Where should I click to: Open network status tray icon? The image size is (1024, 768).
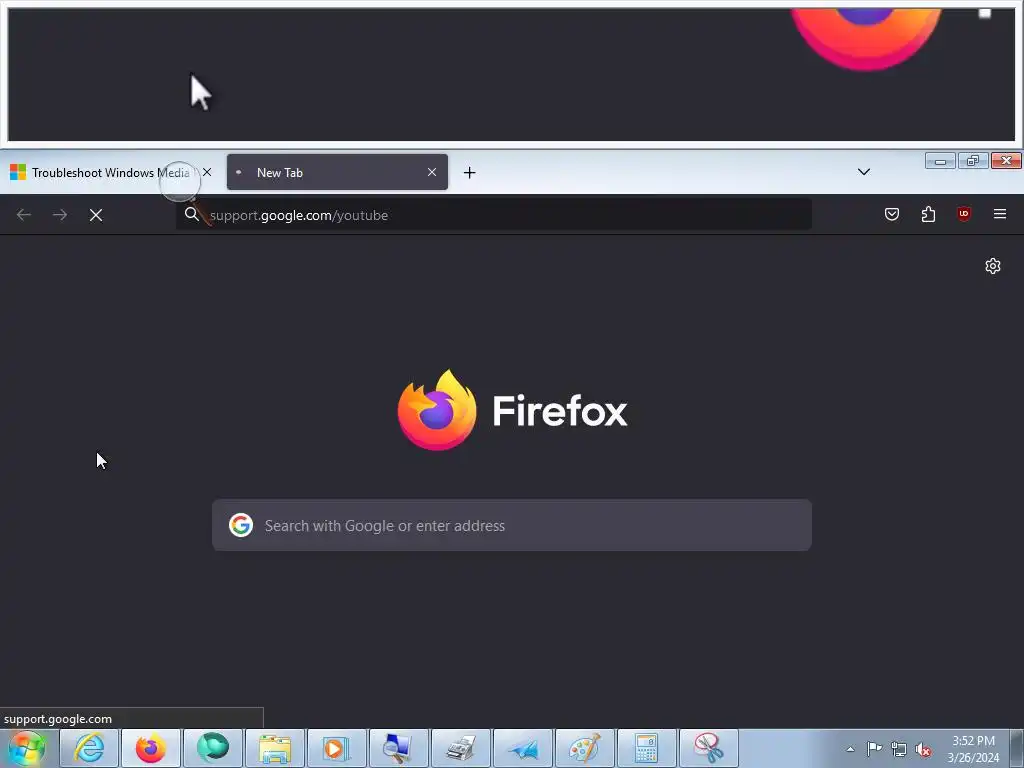(x=899, y=749)
